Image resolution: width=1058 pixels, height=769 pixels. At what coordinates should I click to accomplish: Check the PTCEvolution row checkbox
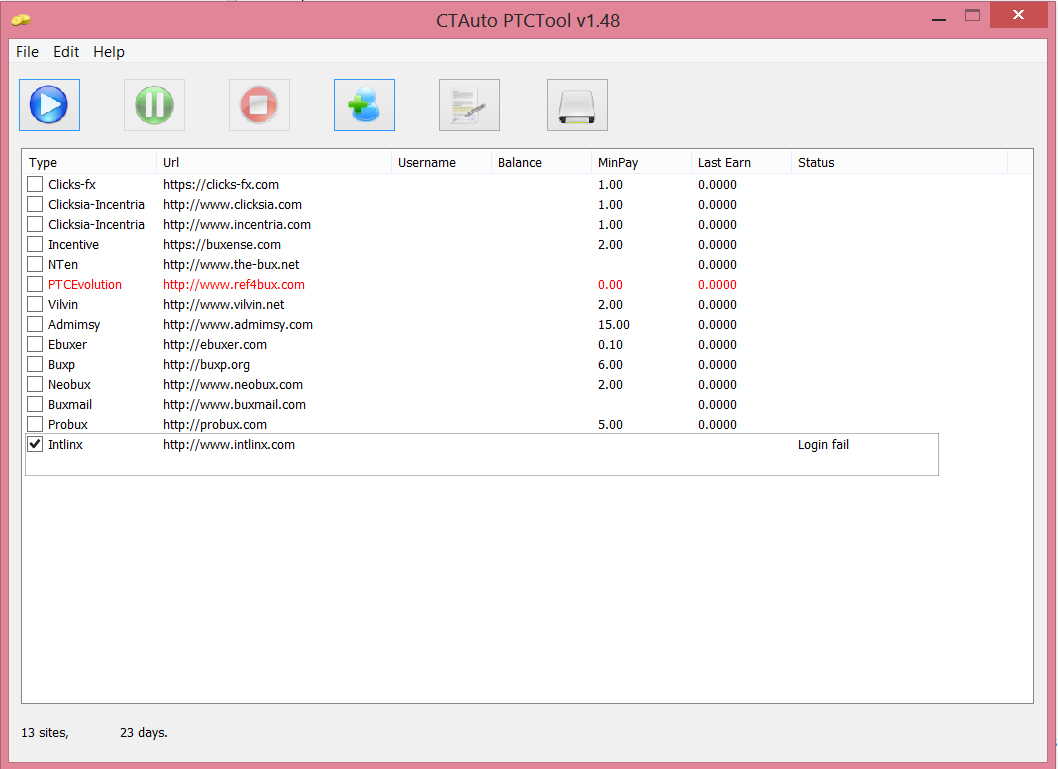(x=35, y=285)
